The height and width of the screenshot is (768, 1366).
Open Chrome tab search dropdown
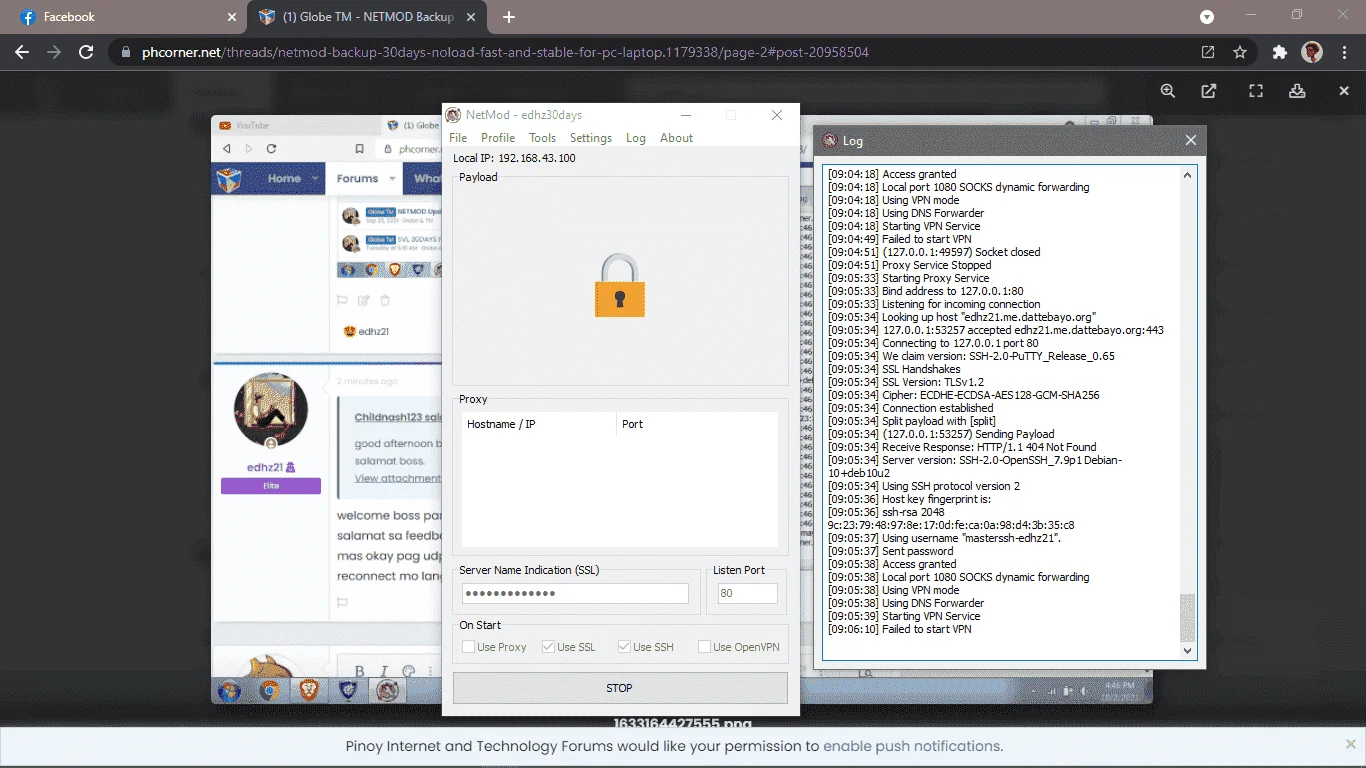click(x=1207, y=17)
